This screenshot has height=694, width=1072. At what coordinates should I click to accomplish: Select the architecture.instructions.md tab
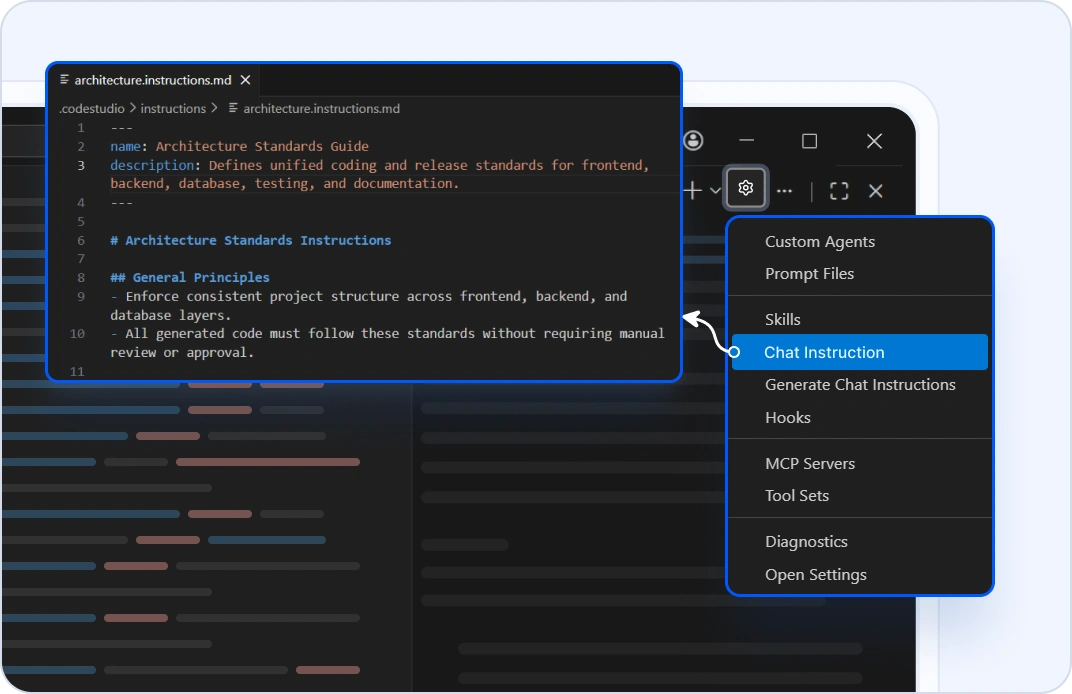pos(152,80)
